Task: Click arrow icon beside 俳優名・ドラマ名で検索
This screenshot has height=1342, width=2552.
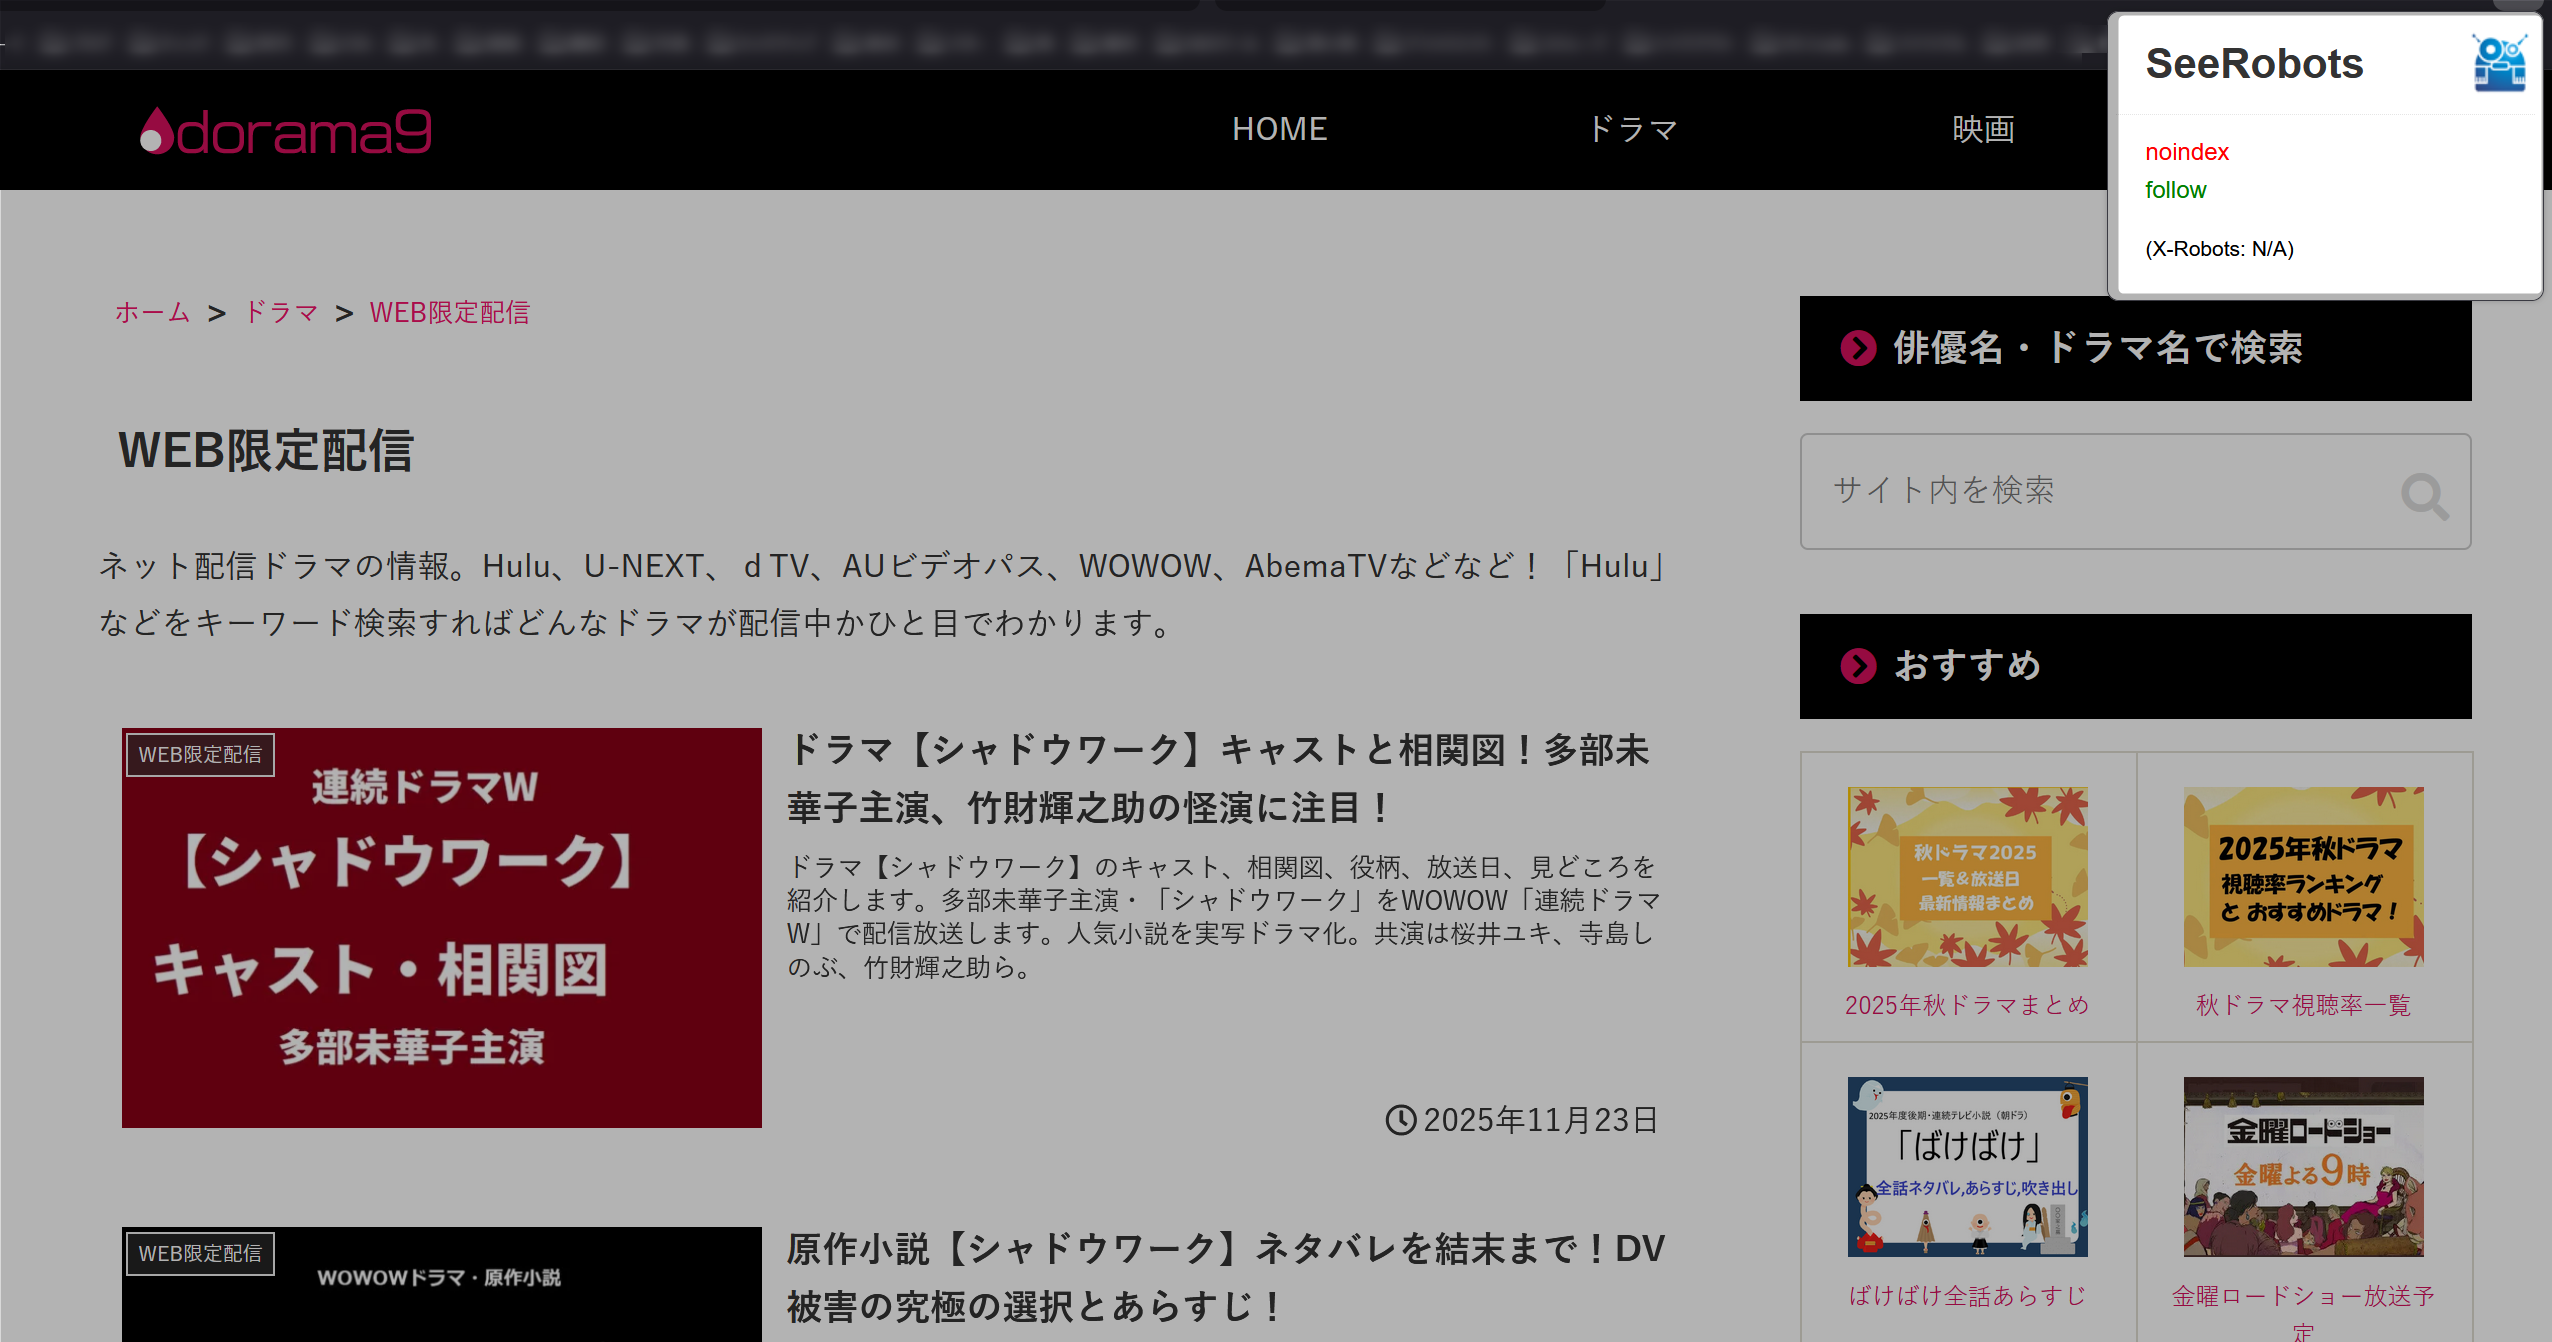Action: pos(1858,349)
